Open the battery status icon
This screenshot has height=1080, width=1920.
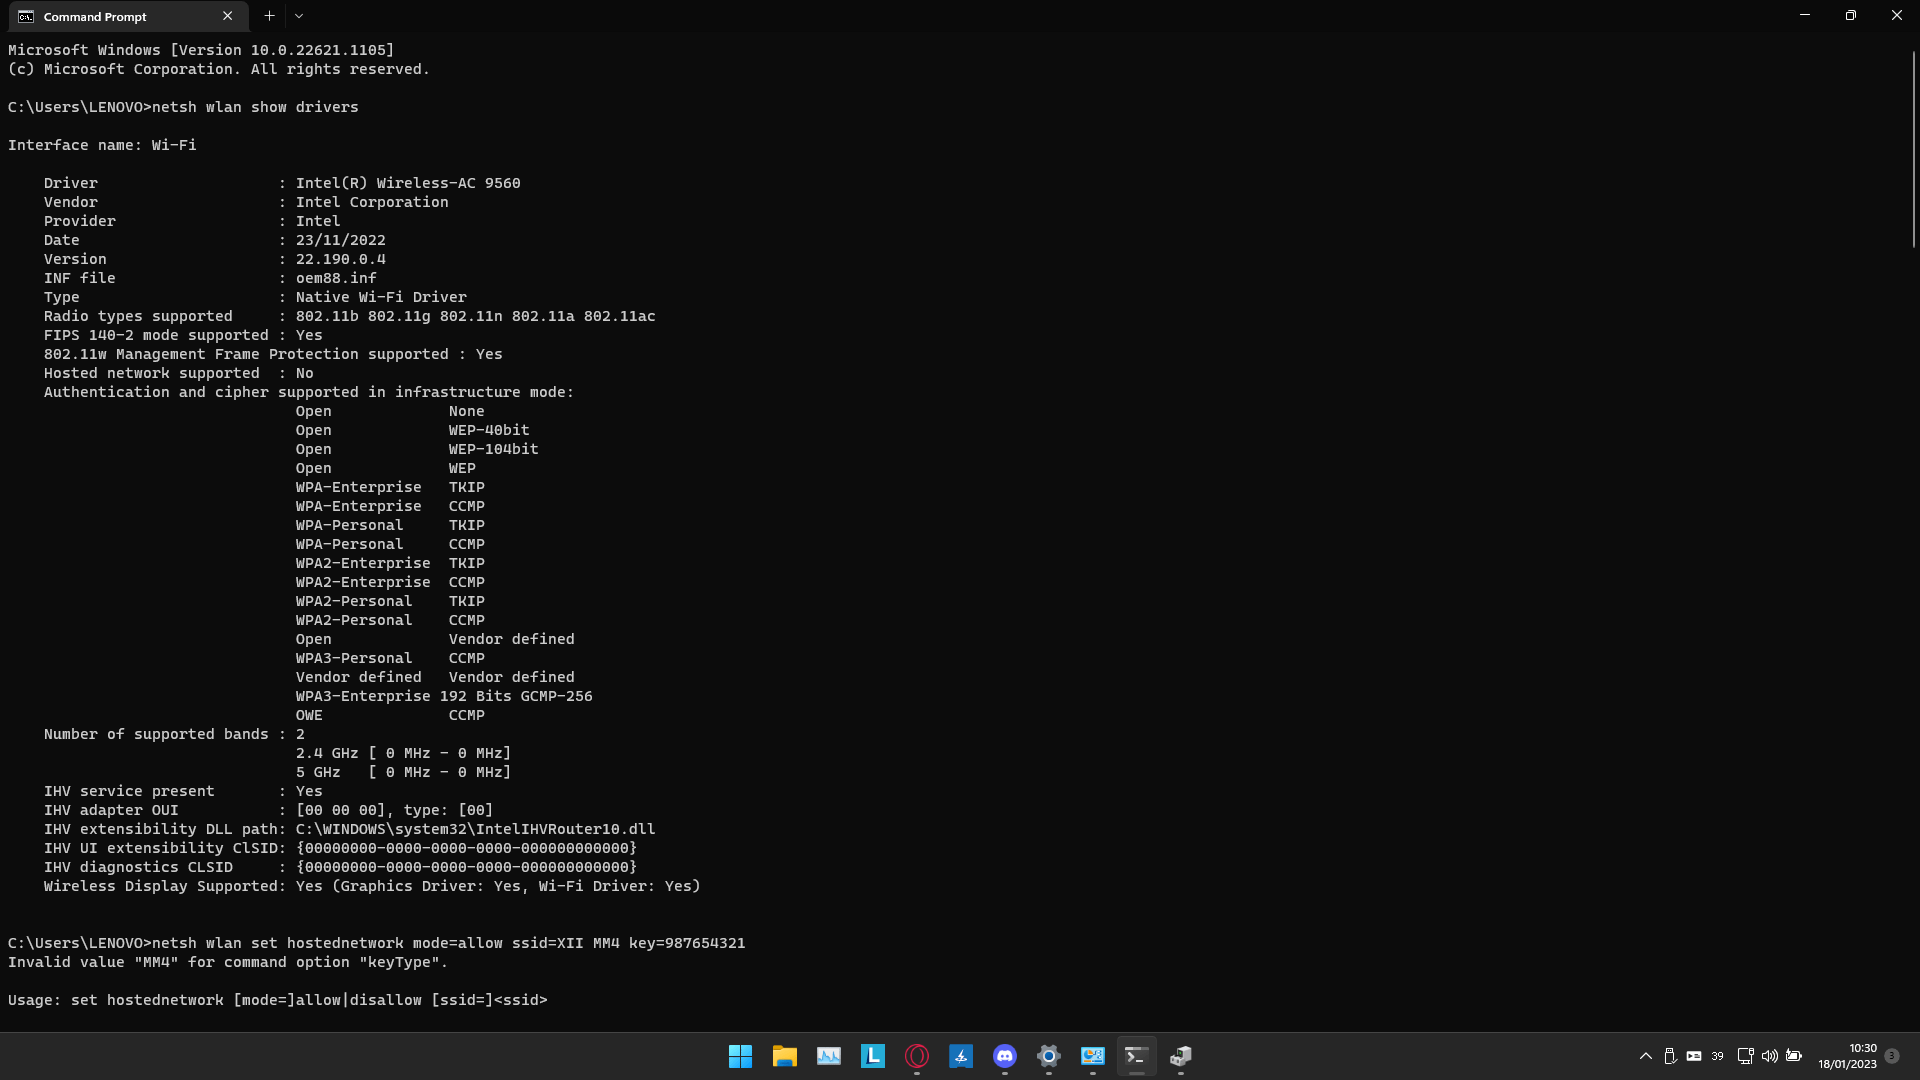1794,1056
